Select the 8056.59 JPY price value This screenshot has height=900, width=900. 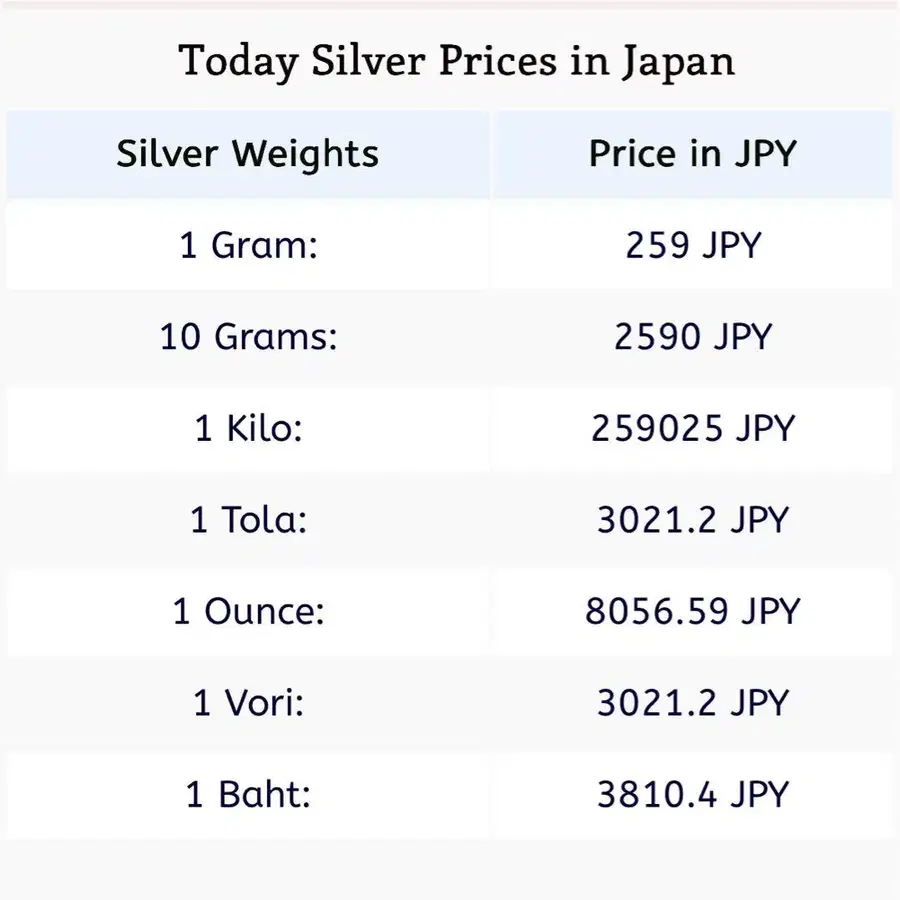coord(692,611)
